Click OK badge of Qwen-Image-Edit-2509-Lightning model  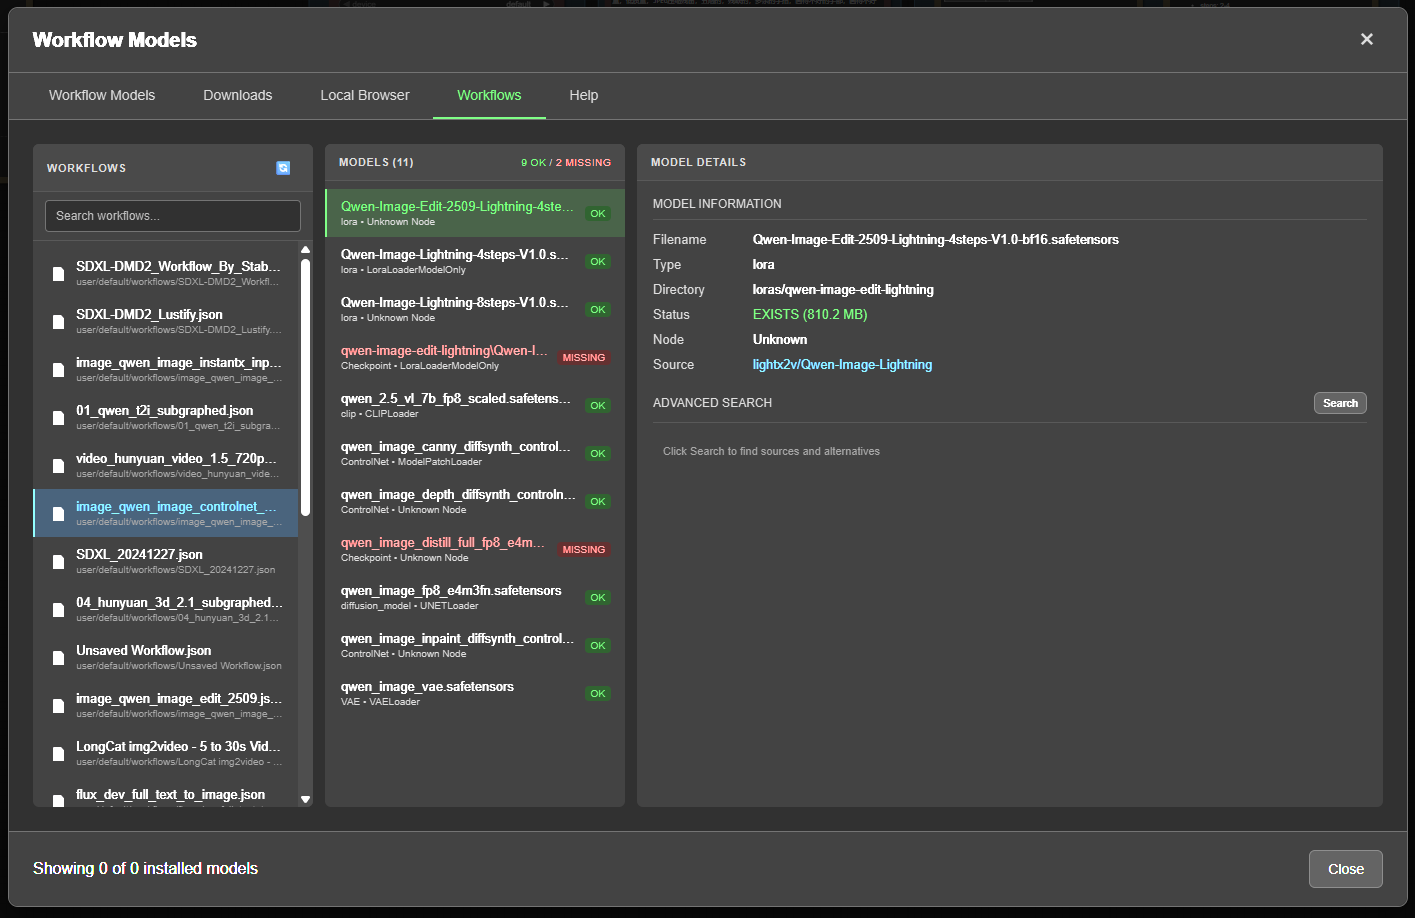(598, 214)
